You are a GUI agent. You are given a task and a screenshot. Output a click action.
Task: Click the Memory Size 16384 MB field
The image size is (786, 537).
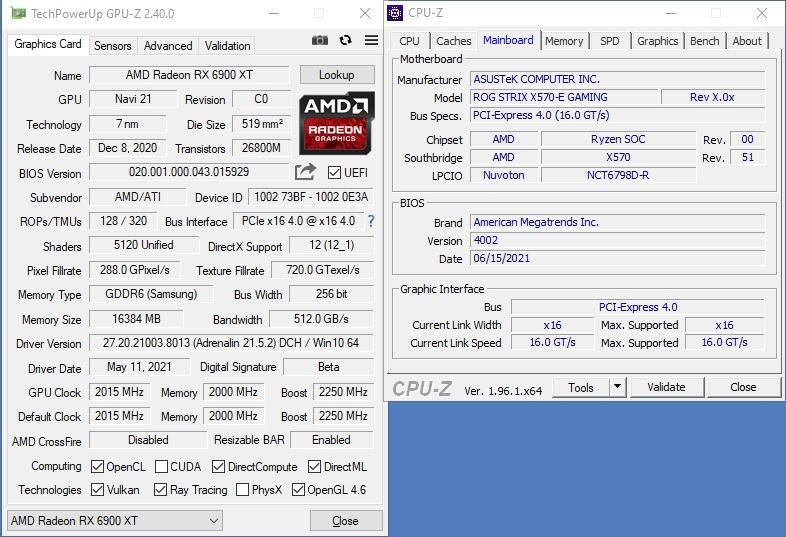(x=136, y=319)
